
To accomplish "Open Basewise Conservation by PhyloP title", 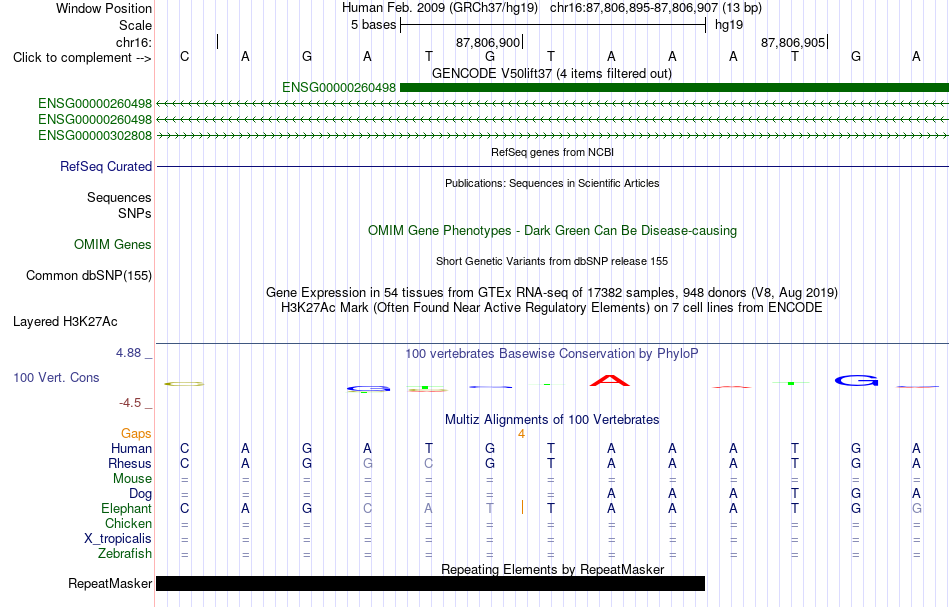I will pyautogui.click(x=552, y=354).
